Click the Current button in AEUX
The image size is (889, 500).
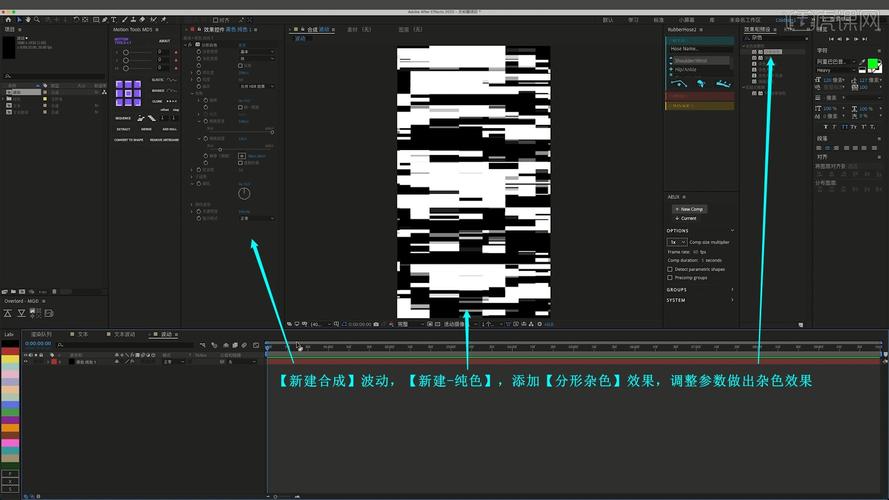click(x=686, y=218)
